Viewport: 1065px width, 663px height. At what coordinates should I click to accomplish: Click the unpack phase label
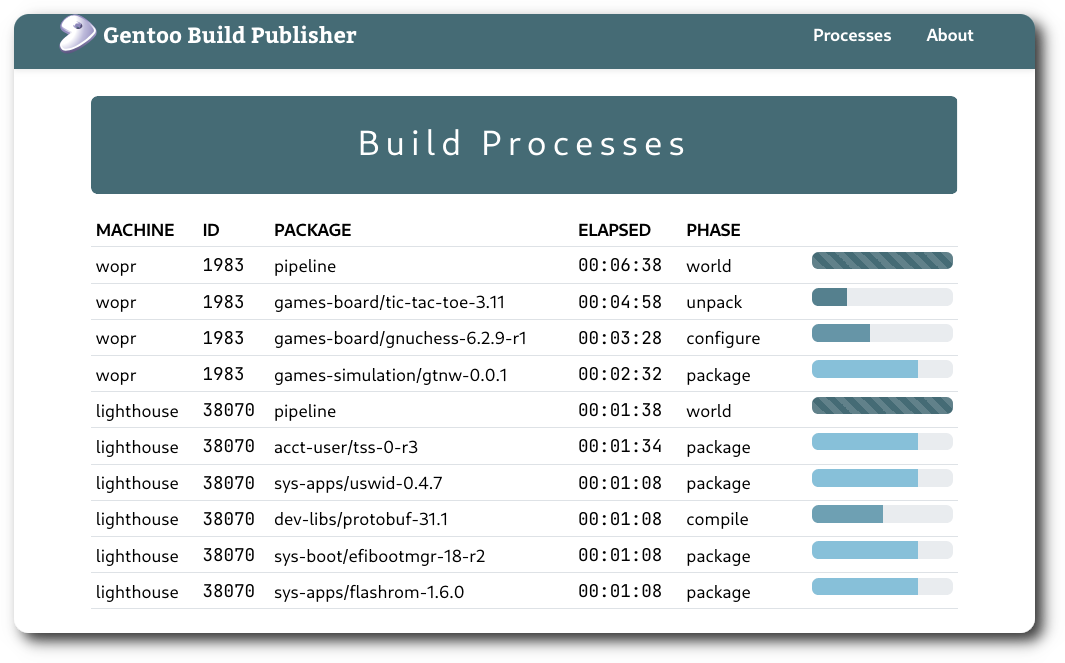714,303
